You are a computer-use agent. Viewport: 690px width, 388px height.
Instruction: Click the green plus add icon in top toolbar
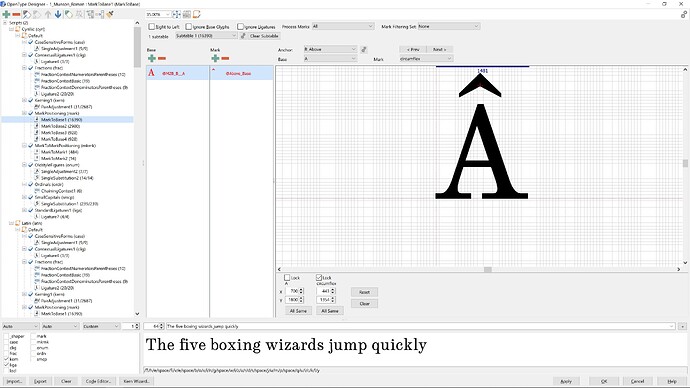tap(6, 15)
